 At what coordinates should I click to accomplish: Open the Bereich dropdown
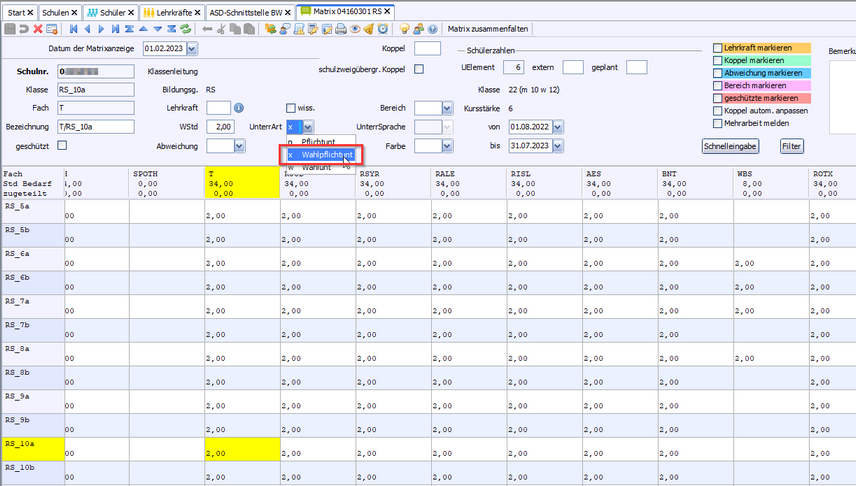pos(447,108)
